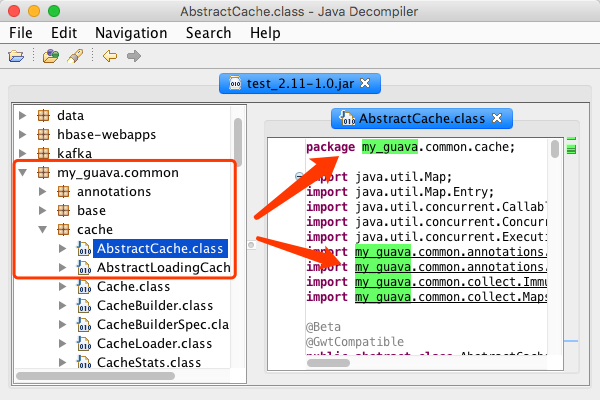This screenshot has width=600, height=400.
Task: Open the Search menu
Action: [x=208, y=32]
